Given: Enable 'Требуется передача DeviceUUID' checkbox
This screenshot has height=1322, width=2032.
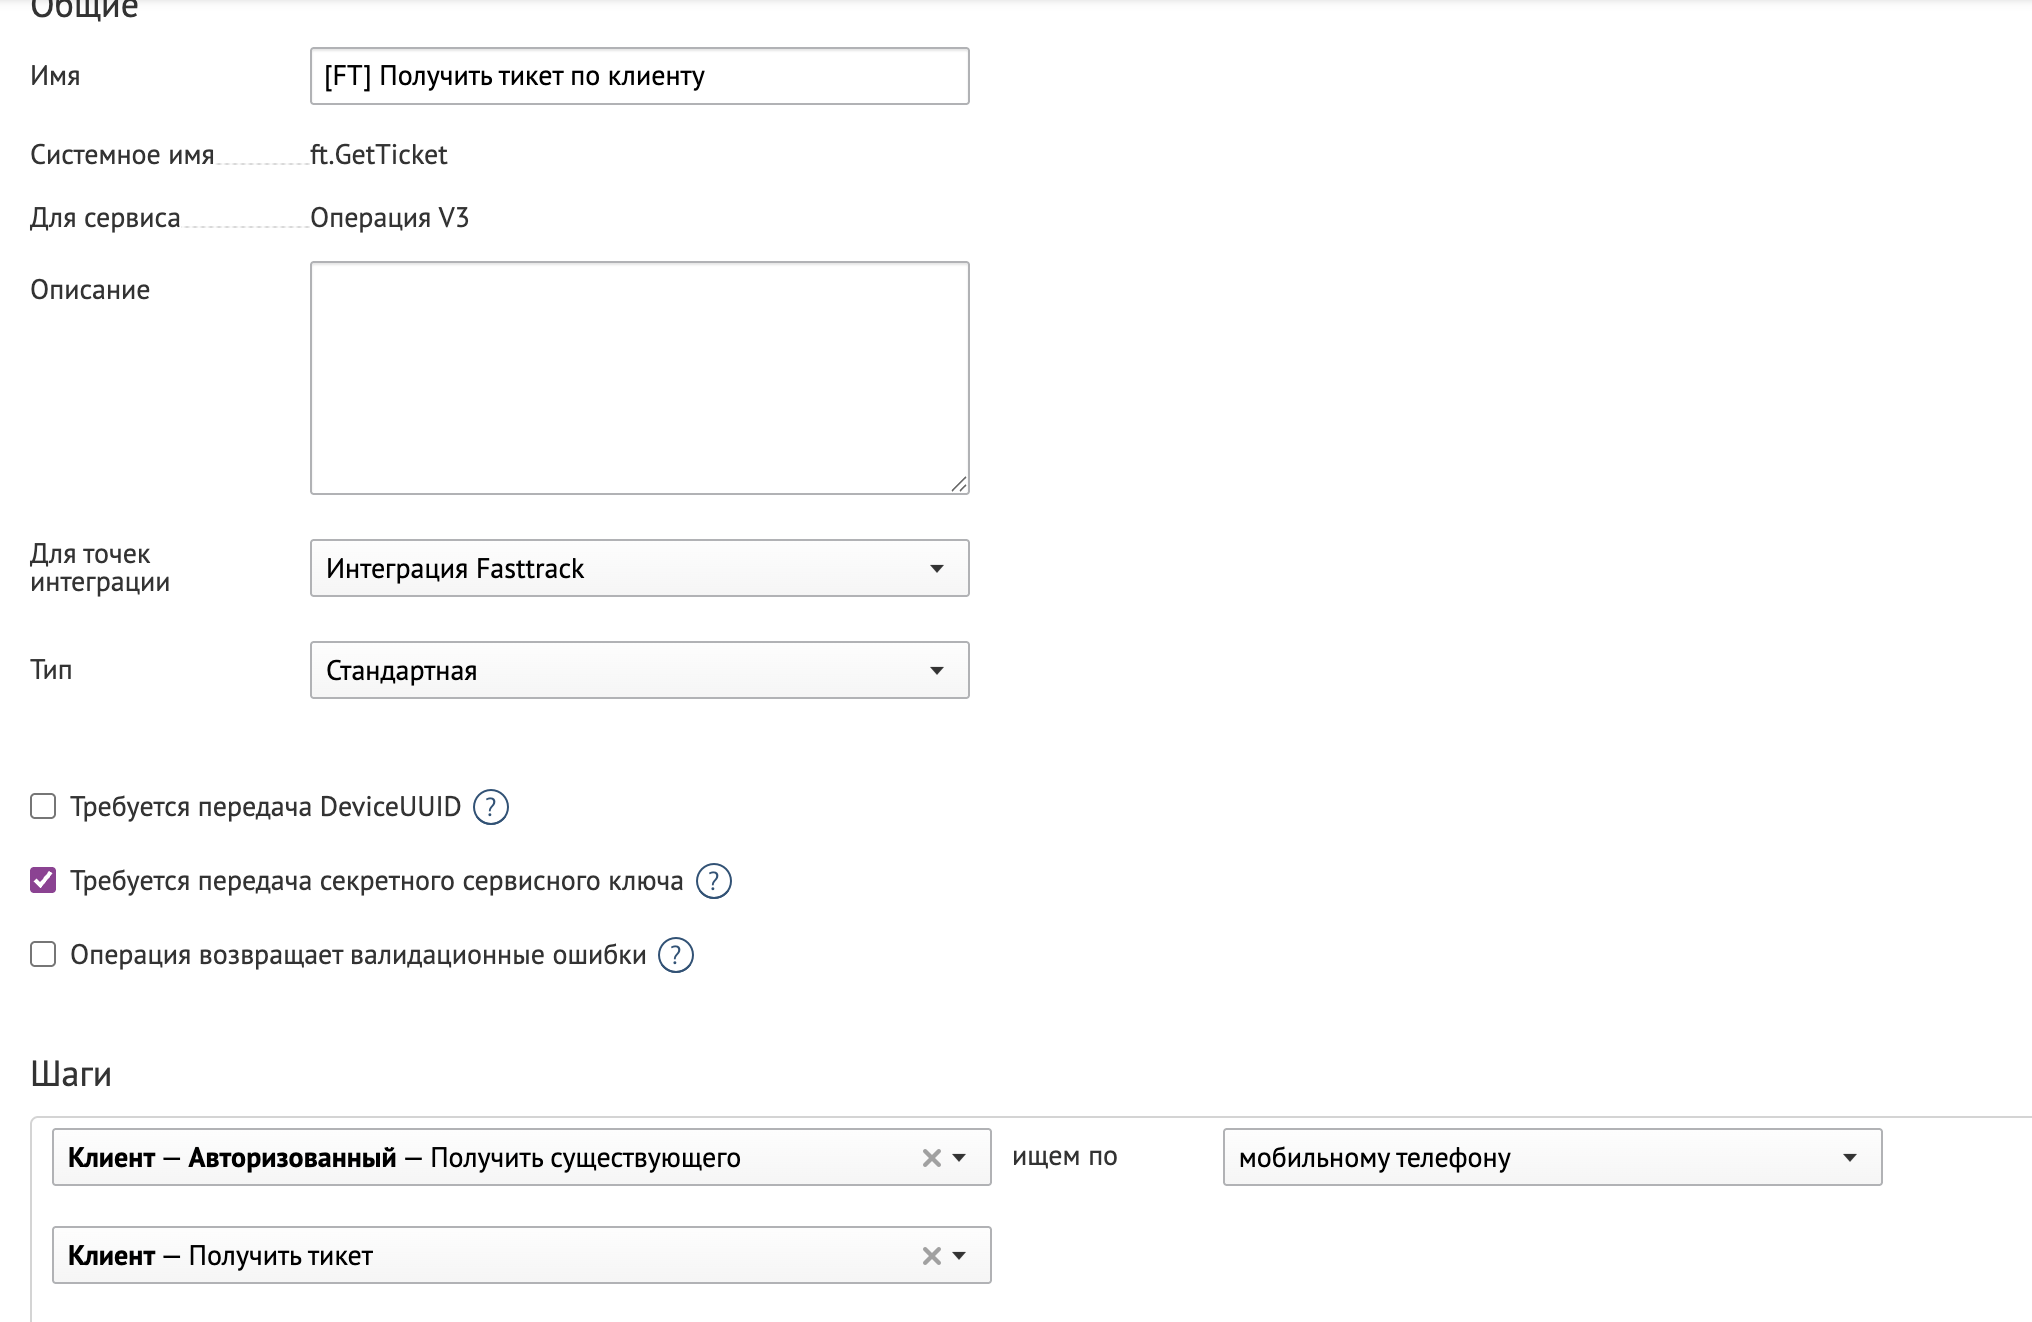Looking at the screenshot, I should 43,806.
